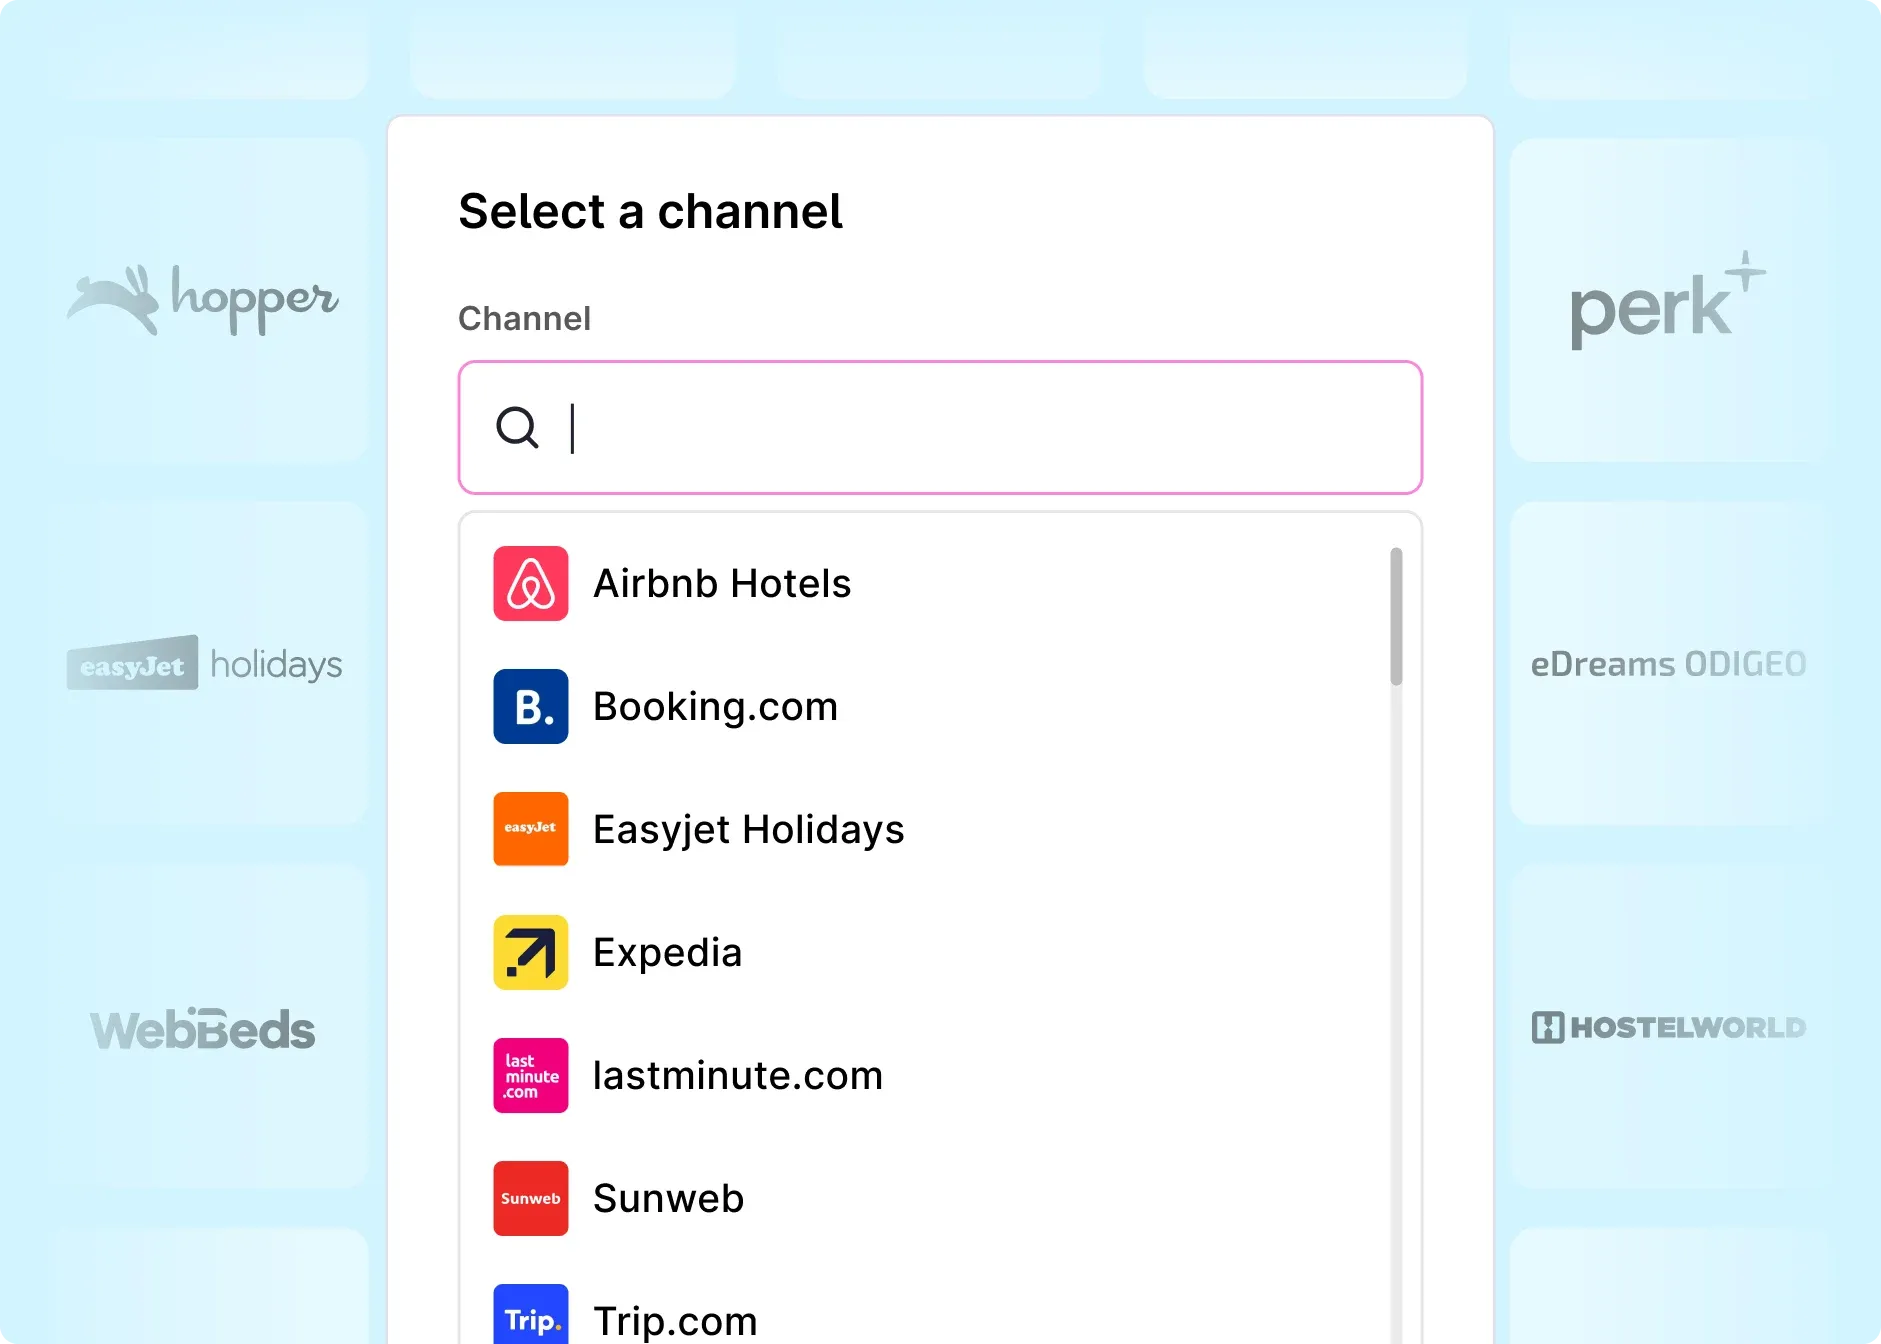Click the Channel field label
Image resolution: width=1881 pixels, height=1344 pixels.
524,318
